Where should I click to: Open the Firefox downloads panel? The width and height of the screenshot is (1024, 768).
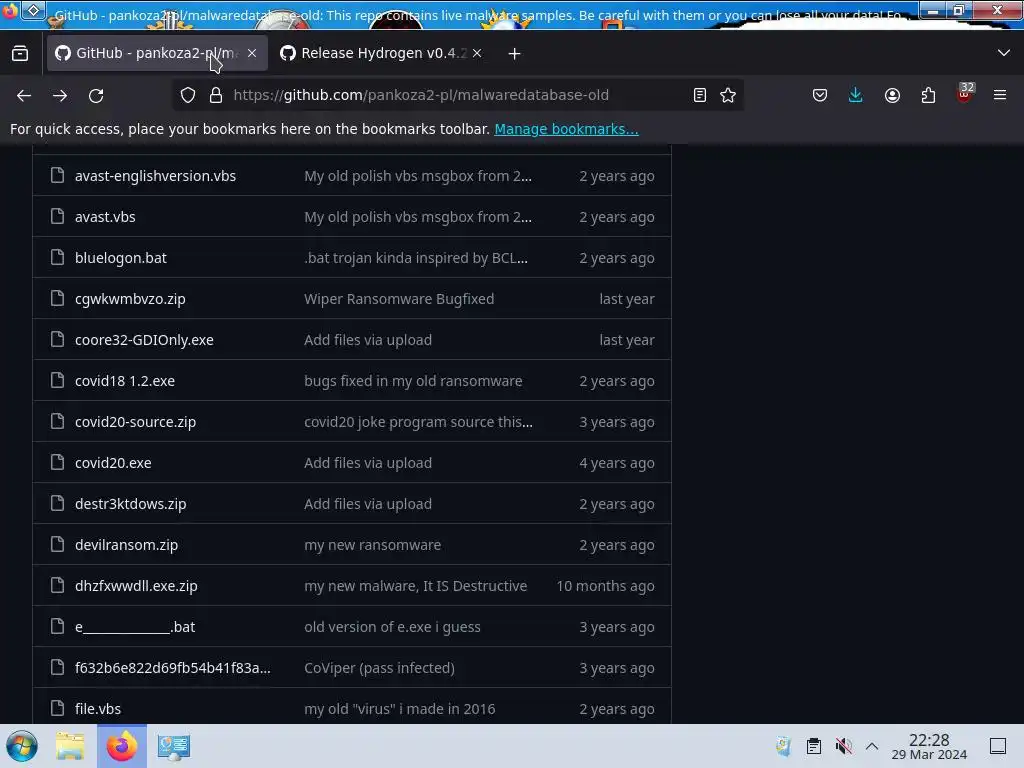(856, 95)
